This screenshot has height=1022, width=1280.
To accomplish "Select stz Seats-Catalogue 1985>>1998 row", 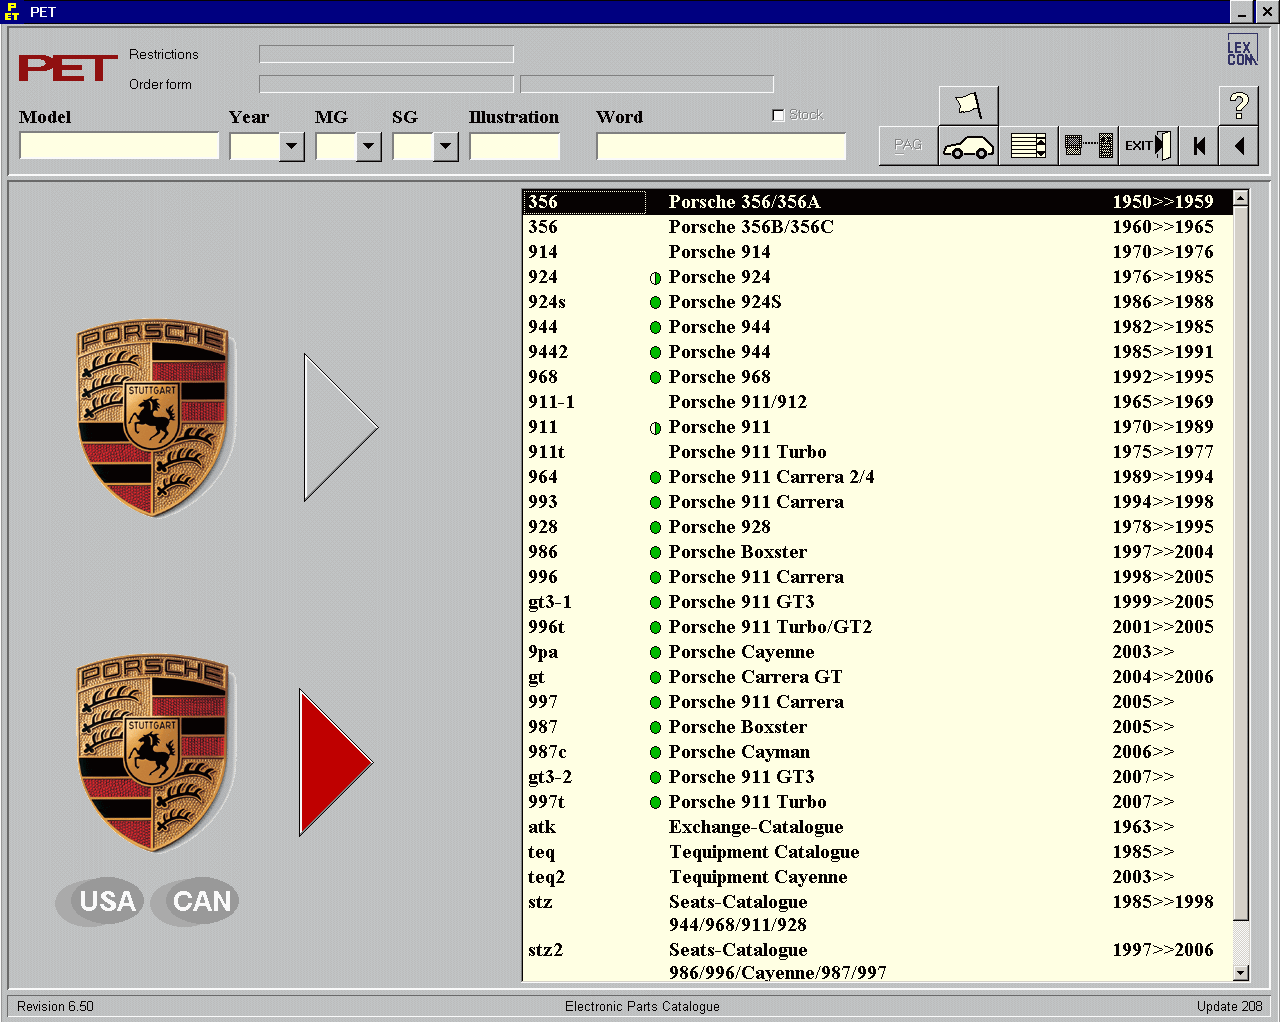I will point(877,913).
